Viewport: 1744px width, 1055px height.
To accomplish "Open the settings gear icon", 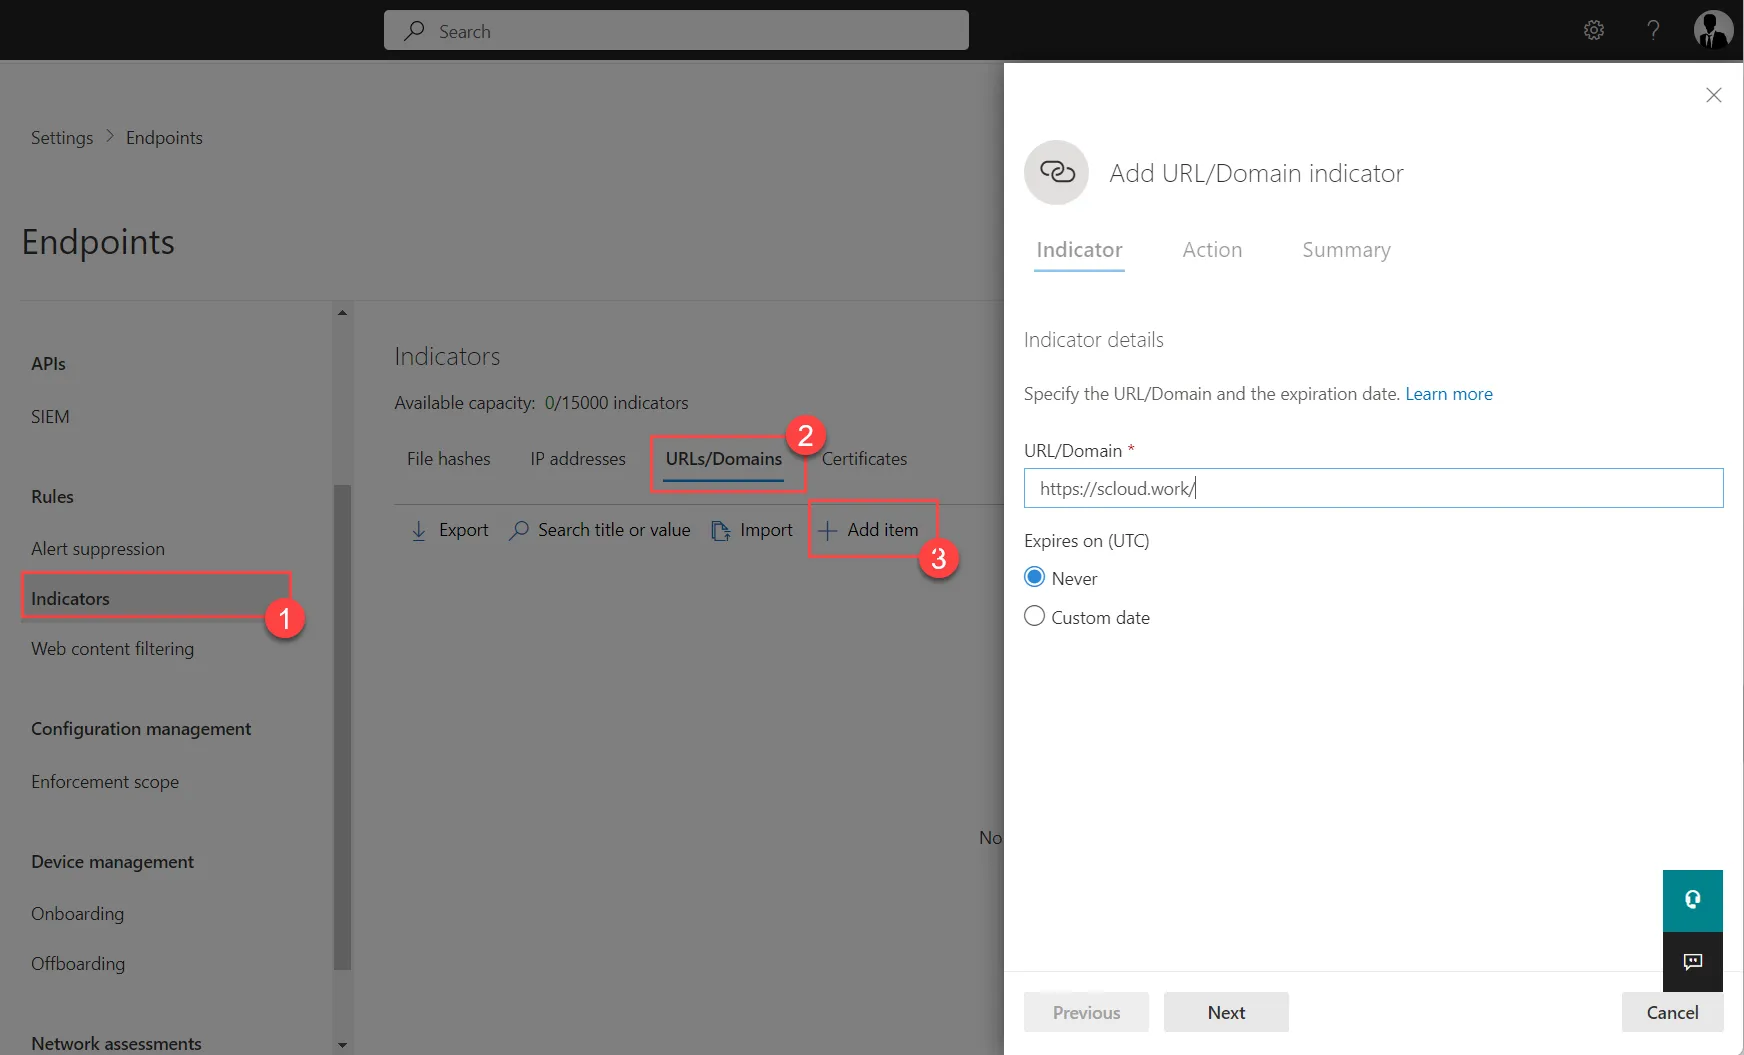I will pyautogui.click(x=1594, y=30).
